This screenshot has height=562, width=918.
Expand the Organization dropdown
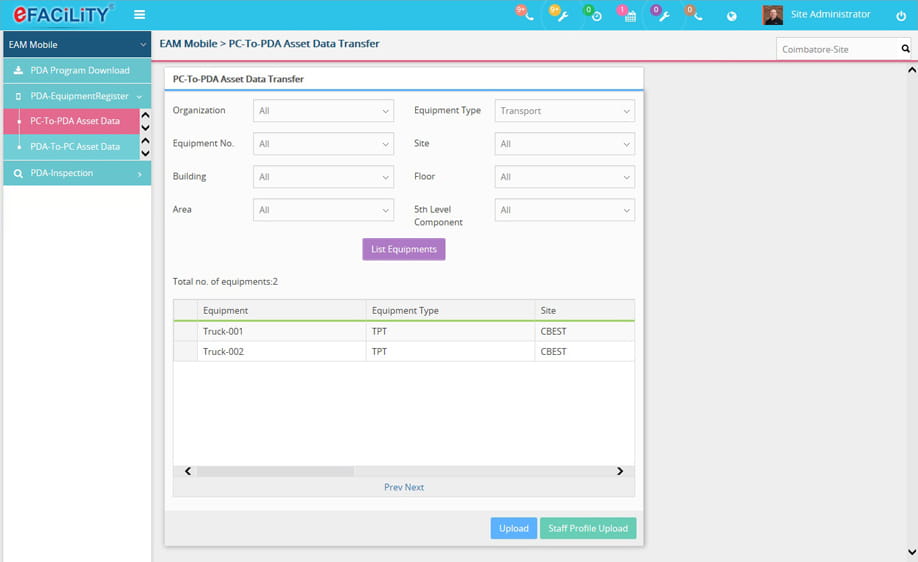click(x=323, y=111)
